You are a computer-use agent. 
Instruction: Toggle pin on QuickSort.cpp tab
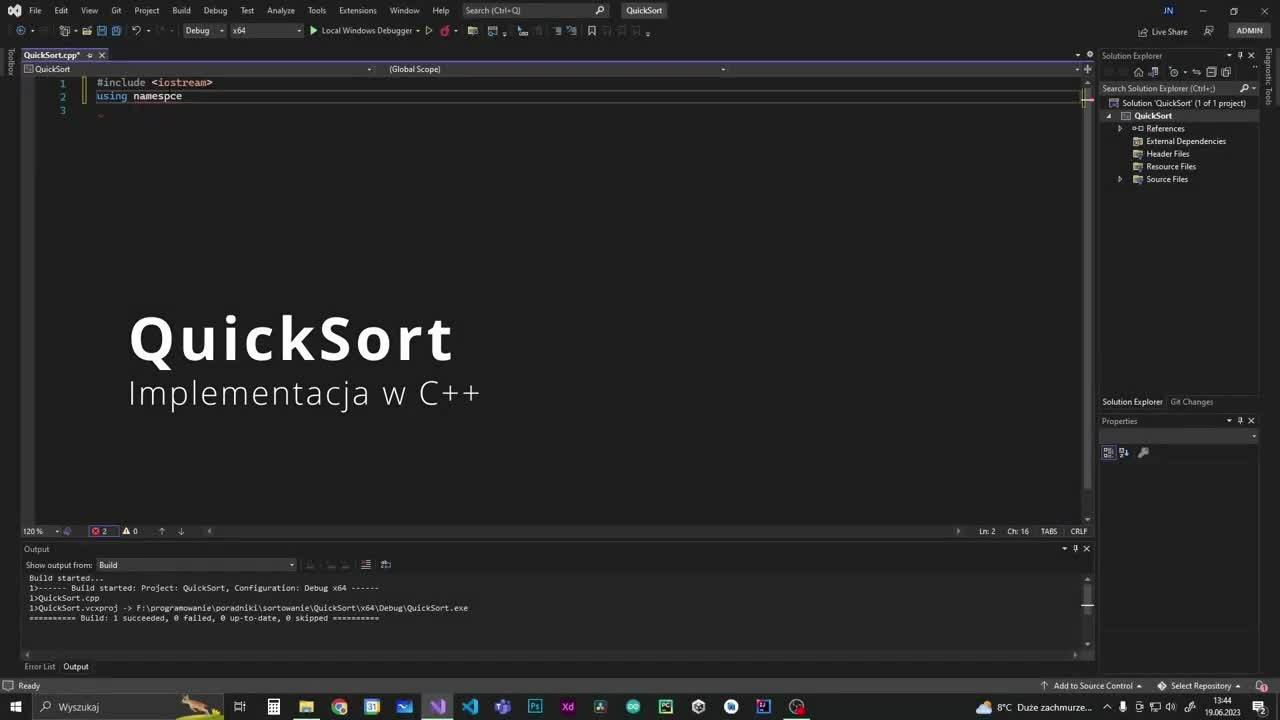coord(89,55)
